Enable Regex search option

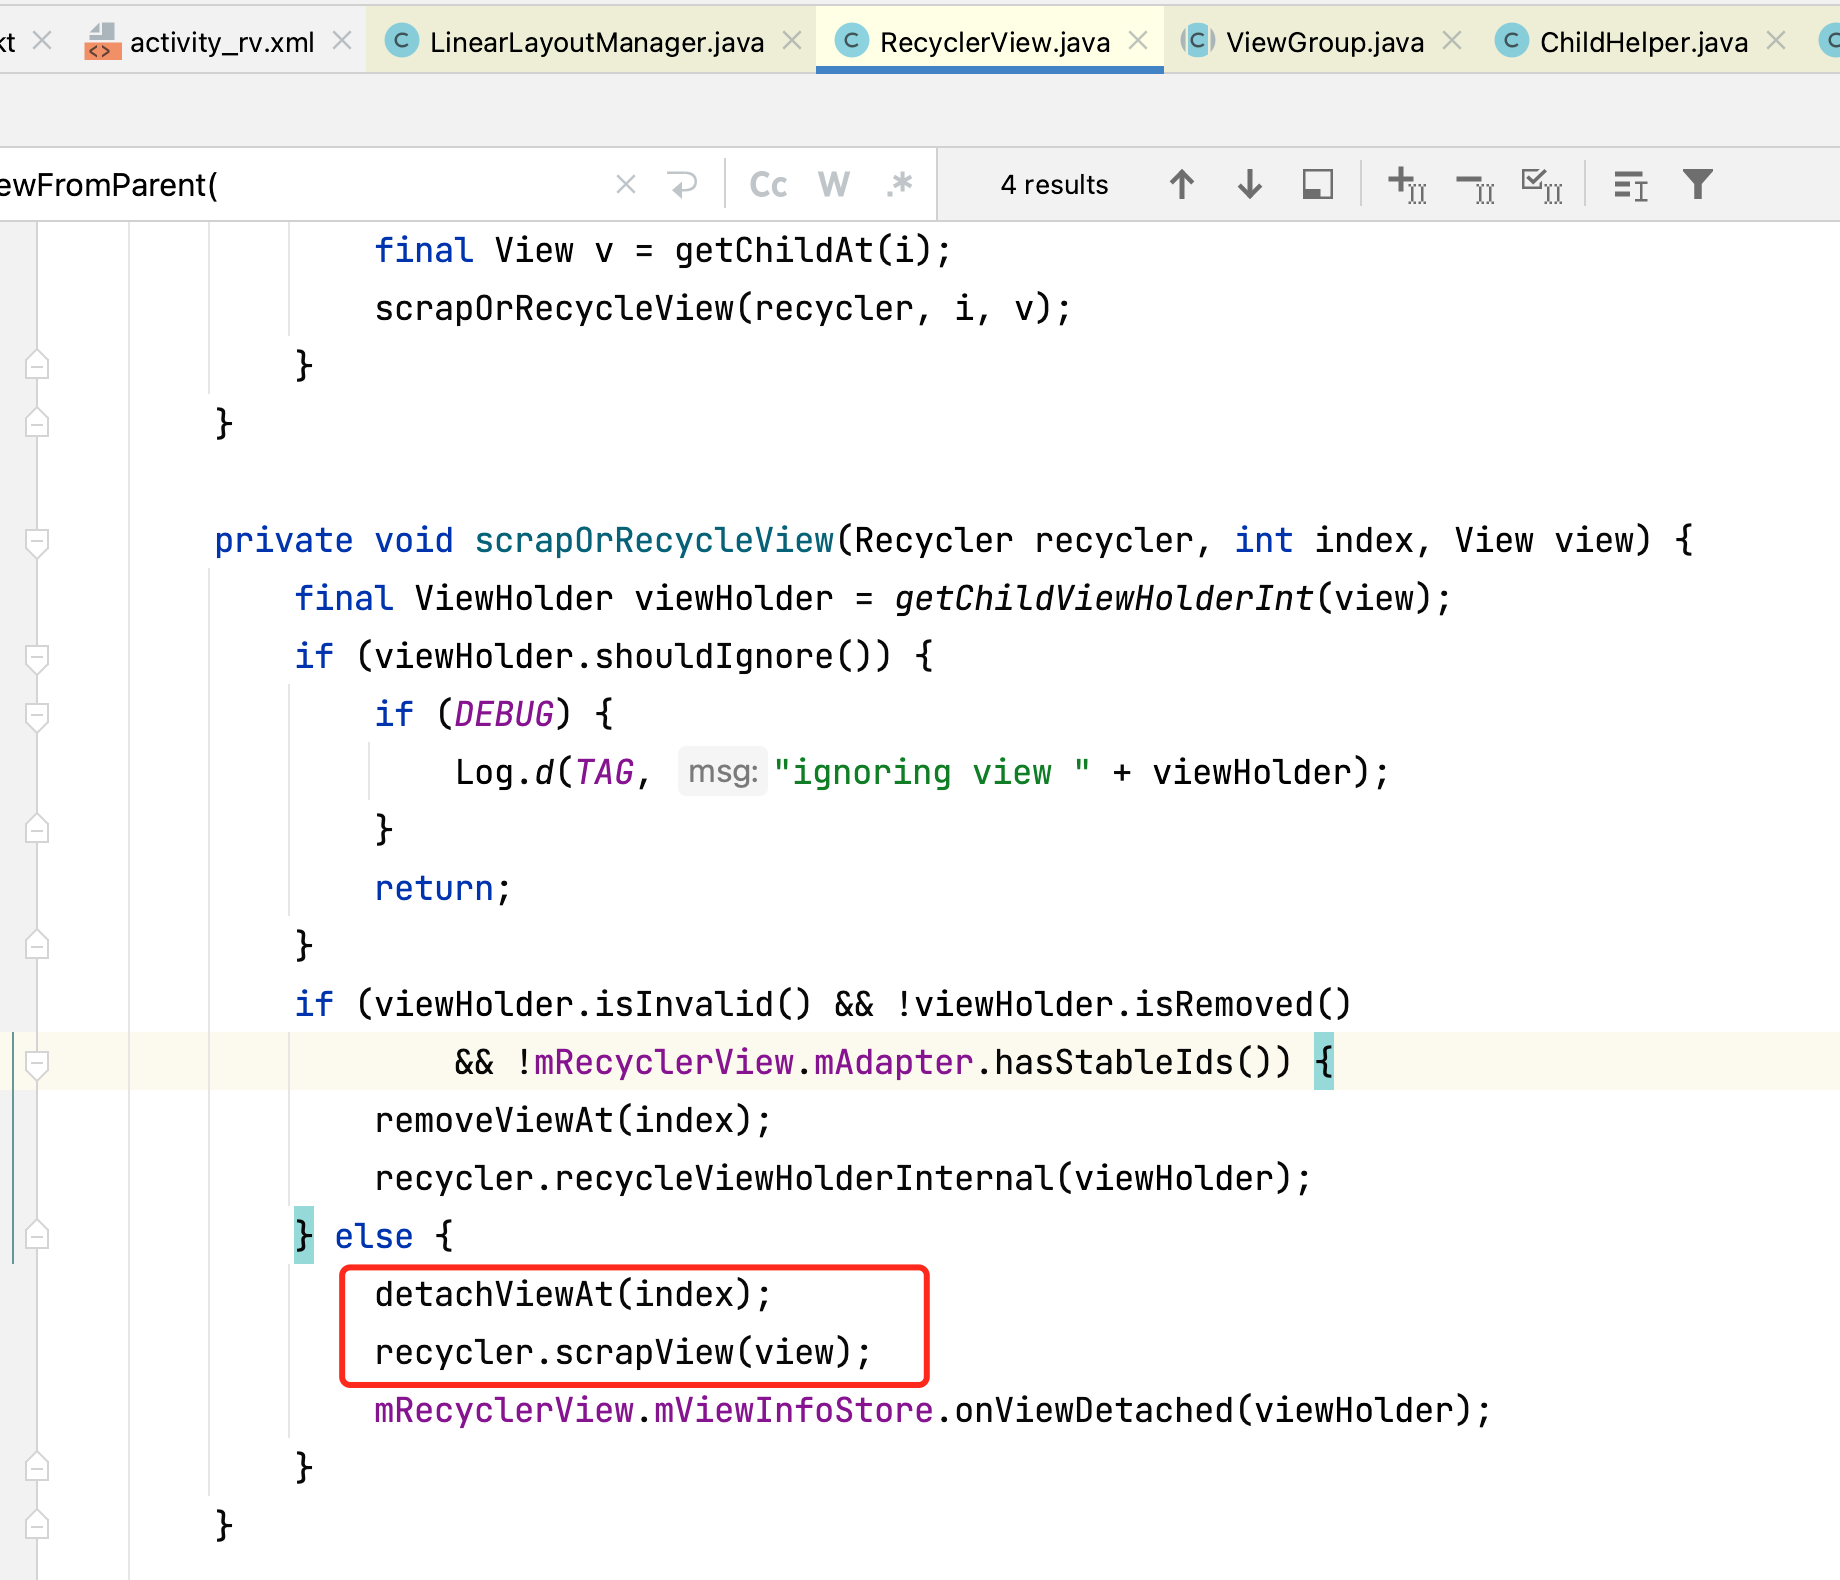(899, 185)
